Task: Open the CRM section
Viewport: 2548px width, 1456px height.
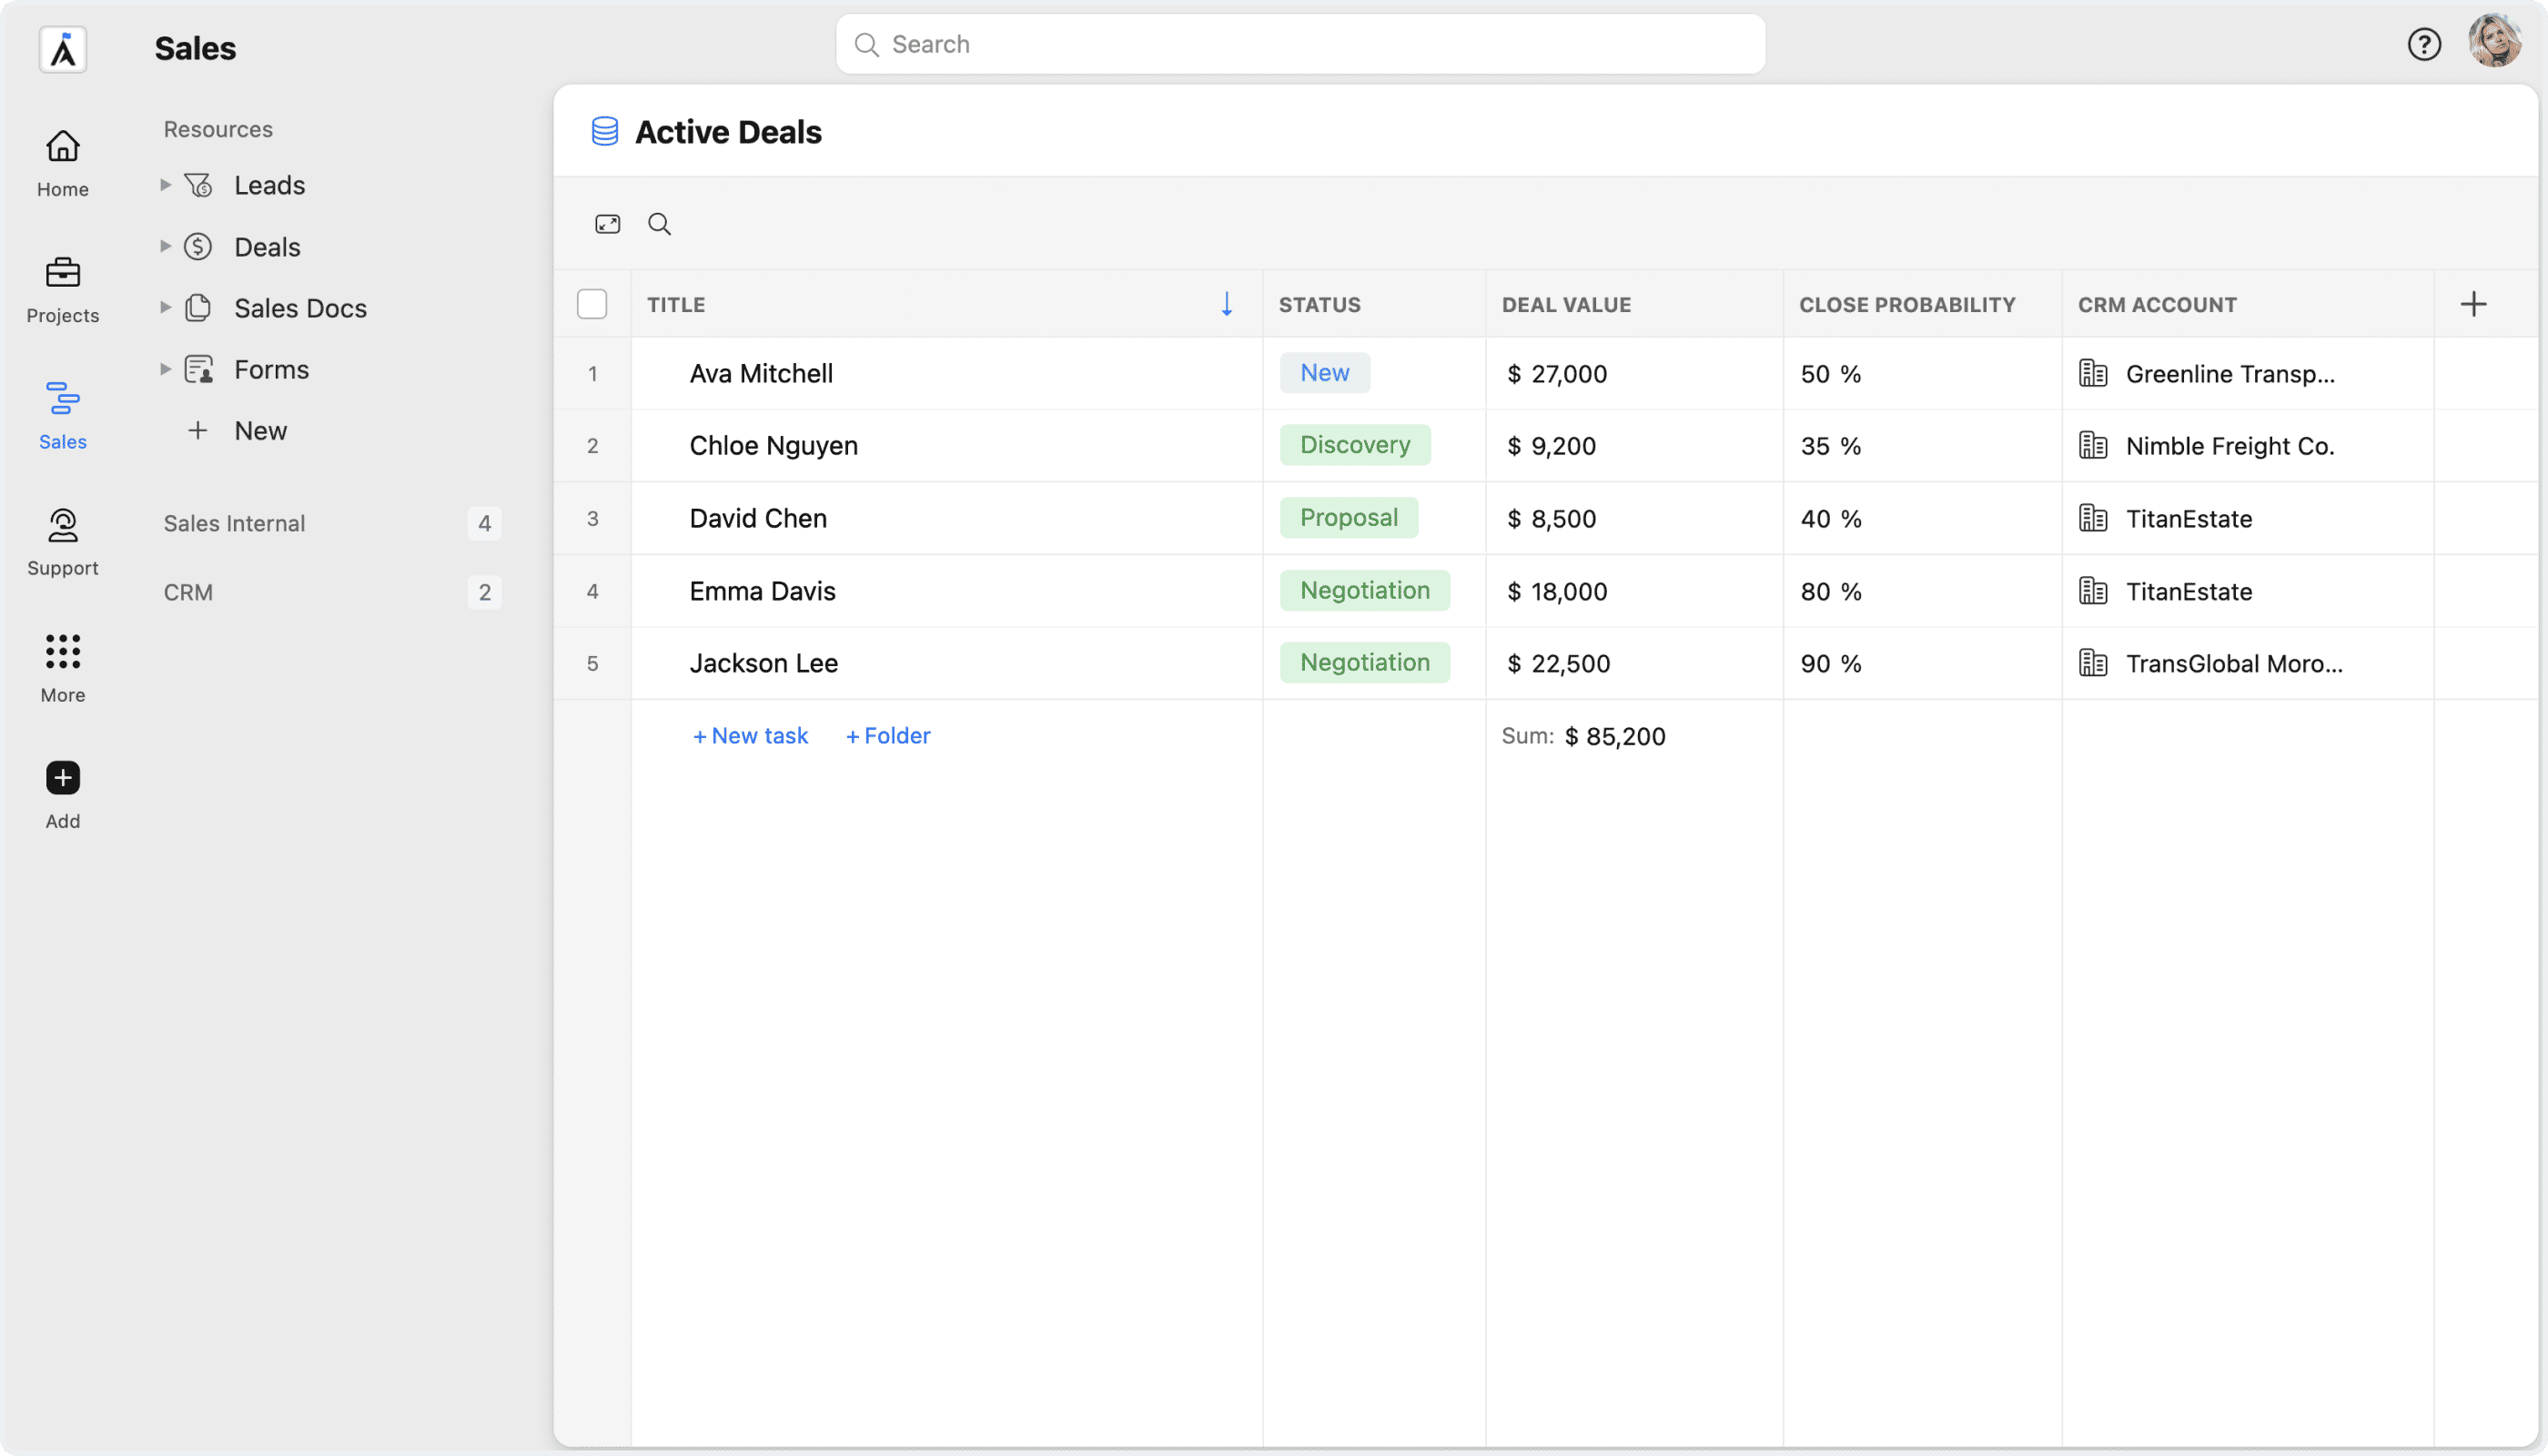Action: coord(188,592)
